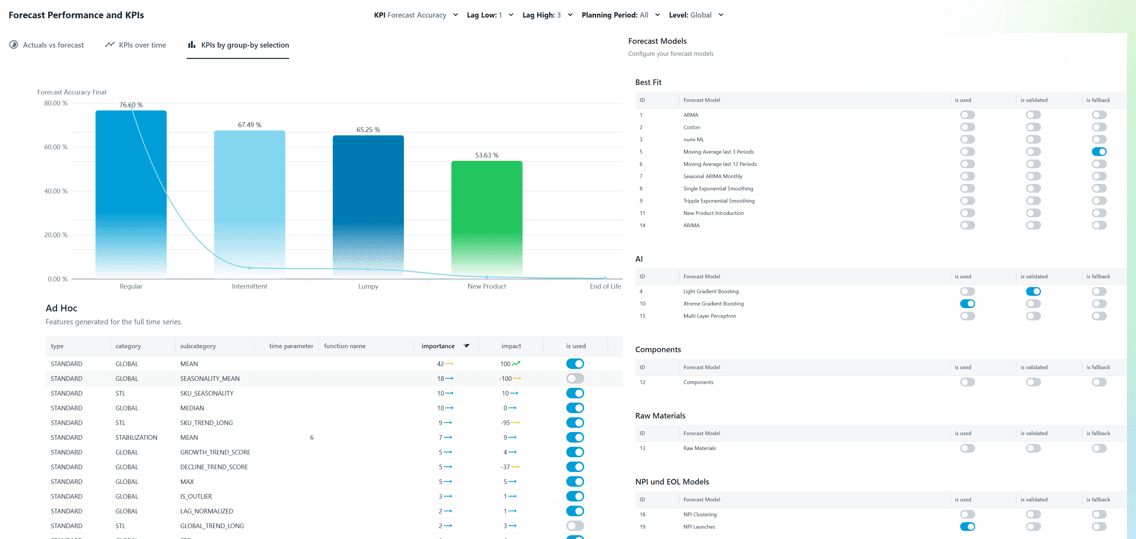Image resolution: width=1136 pixels, height=539 pixels.
Task: Click the orange impact arrow for DECLINE_TREND_SCORE
Action: point(516,467)
